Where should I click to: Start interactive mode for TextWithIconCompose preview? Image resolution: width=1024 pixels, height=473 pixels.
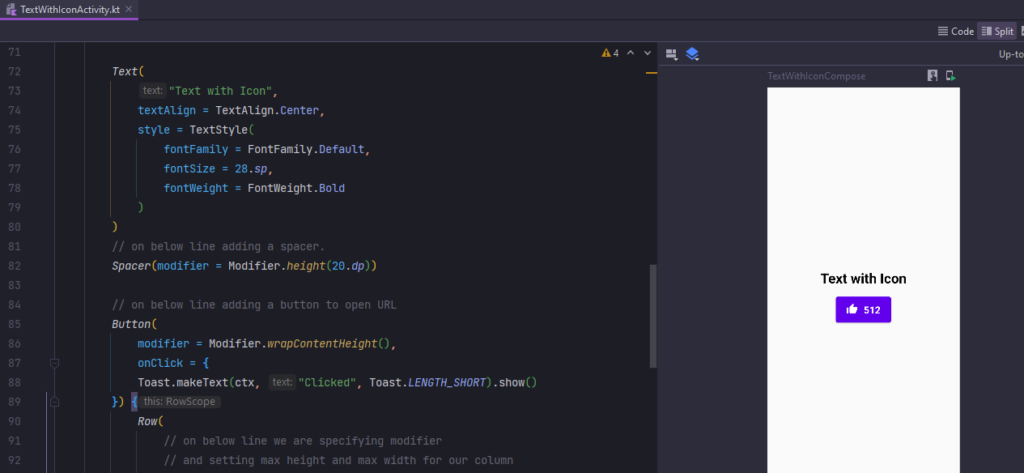click(x=933, y=76)
